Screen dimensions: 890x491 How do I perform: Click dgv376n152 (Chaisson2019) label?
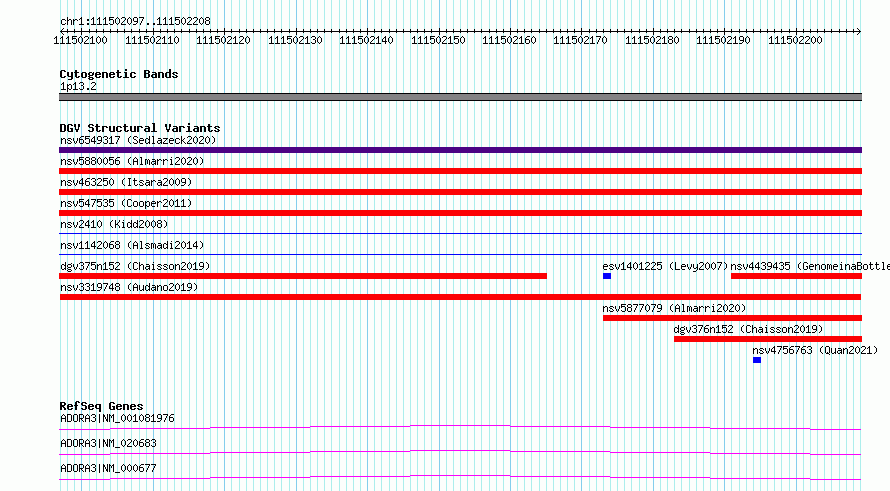pos(748,329)
